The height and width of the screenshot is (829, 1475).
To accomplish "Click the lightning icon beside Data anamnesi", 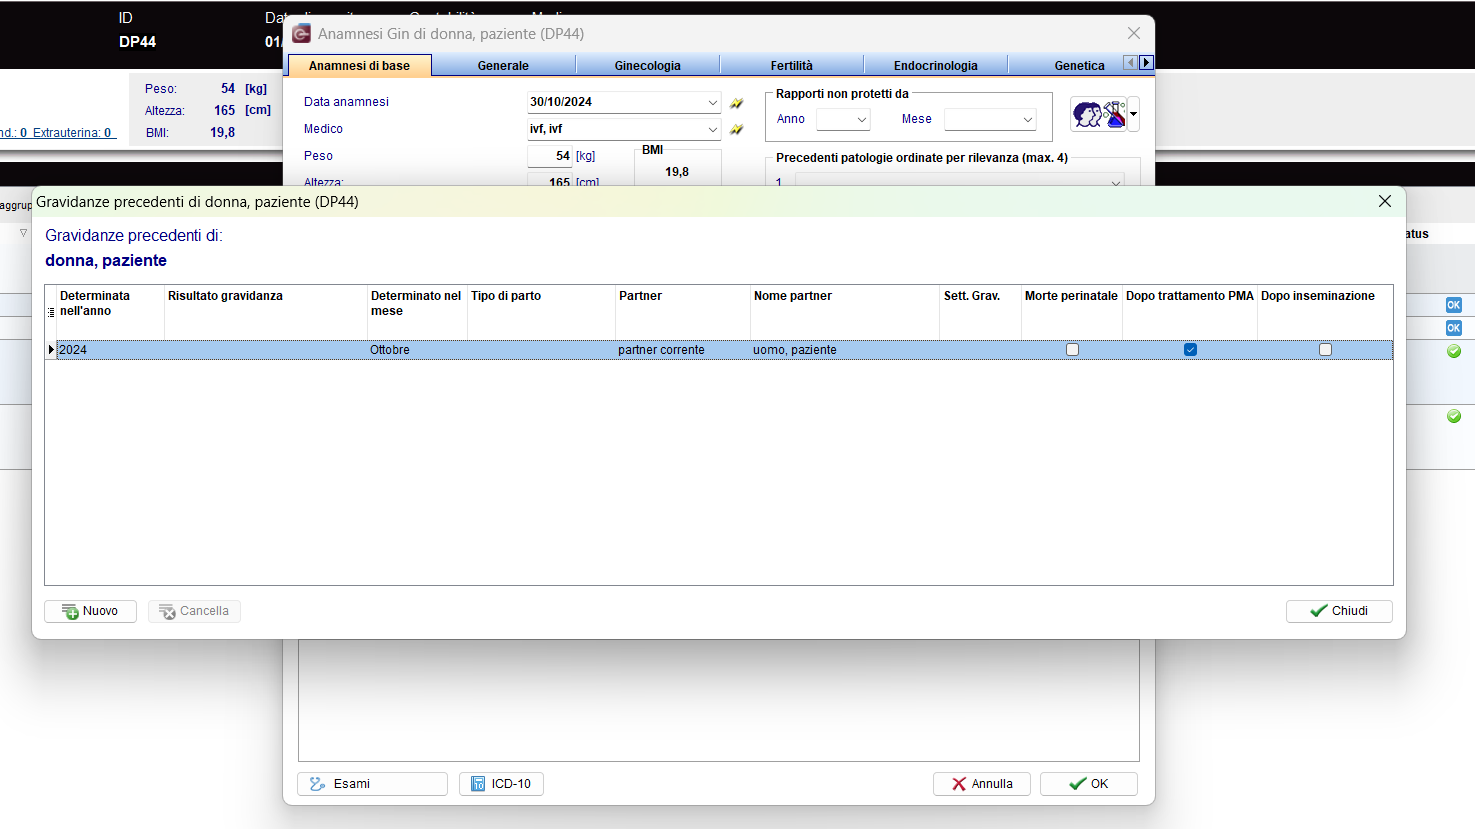I will pyautogui.click(x=737, y=103).
